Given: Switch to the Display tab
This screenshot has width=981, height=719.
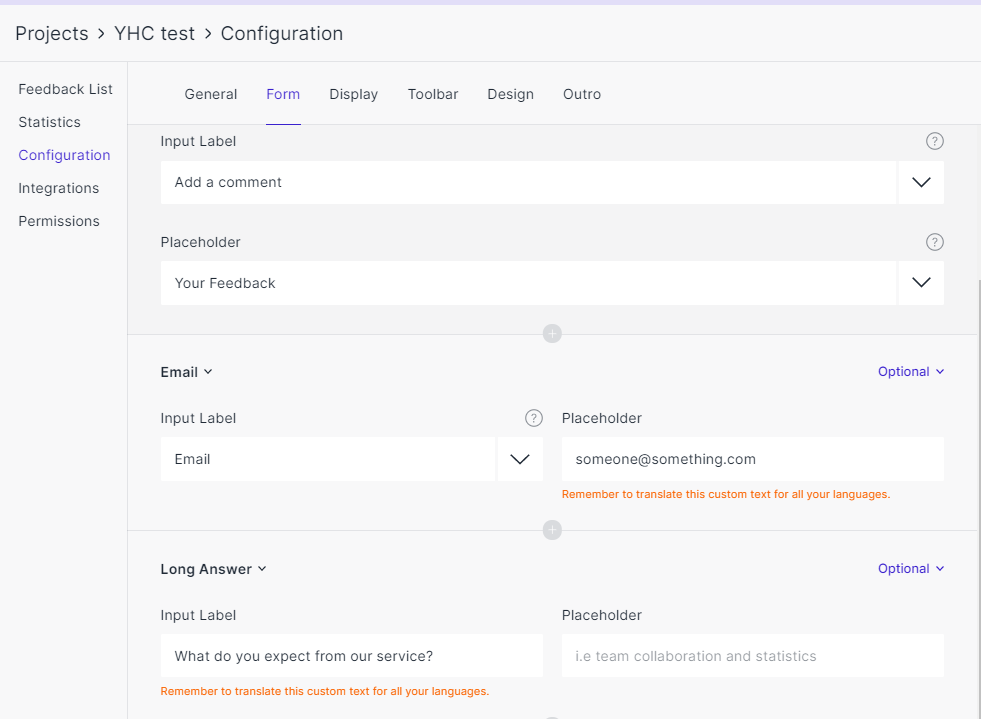Looking at the screenshot, I should pos(353,94).
